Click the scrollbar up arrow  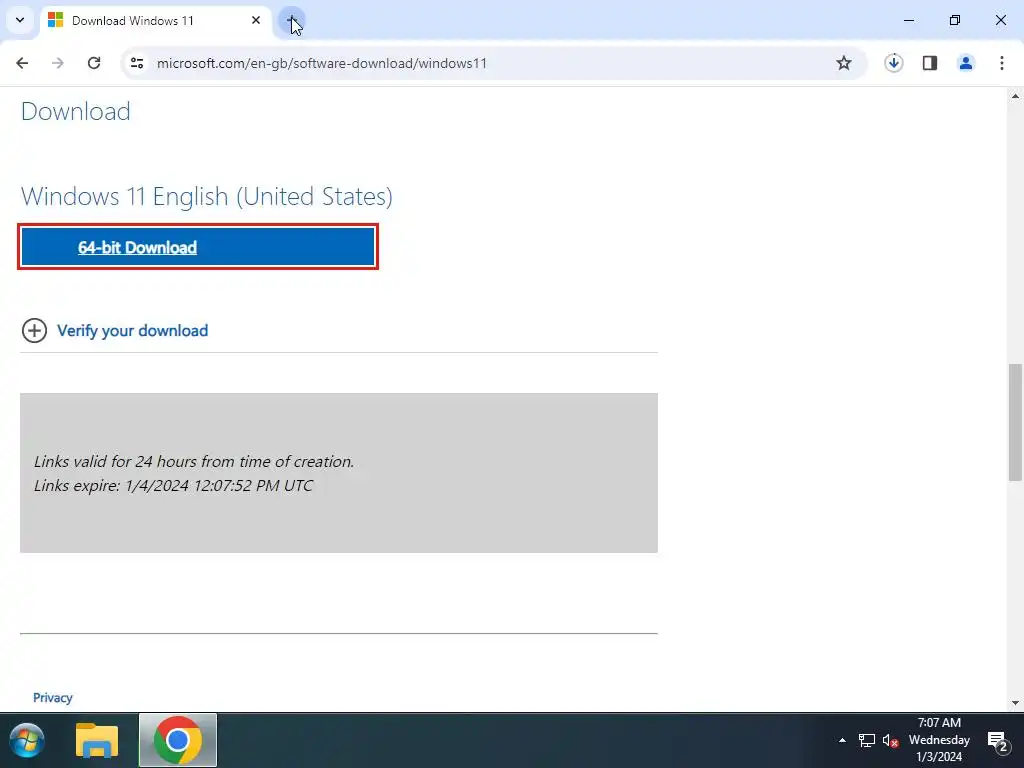(x=1016, y=96)
